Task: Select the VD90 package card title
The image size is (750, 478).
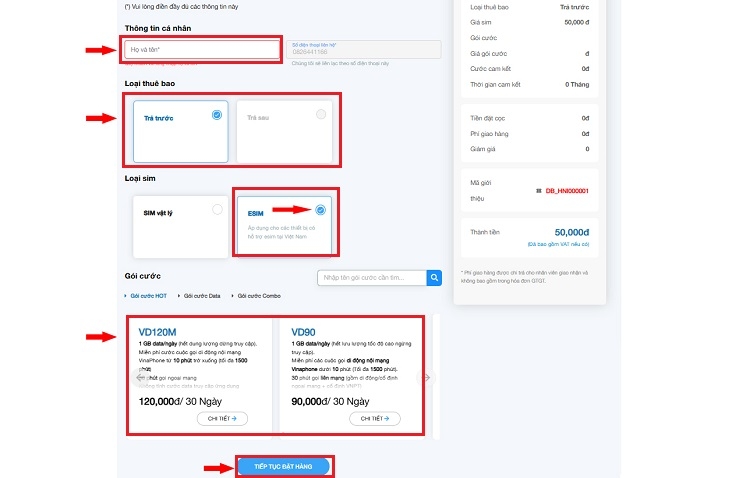Action: tap(304, 330)
